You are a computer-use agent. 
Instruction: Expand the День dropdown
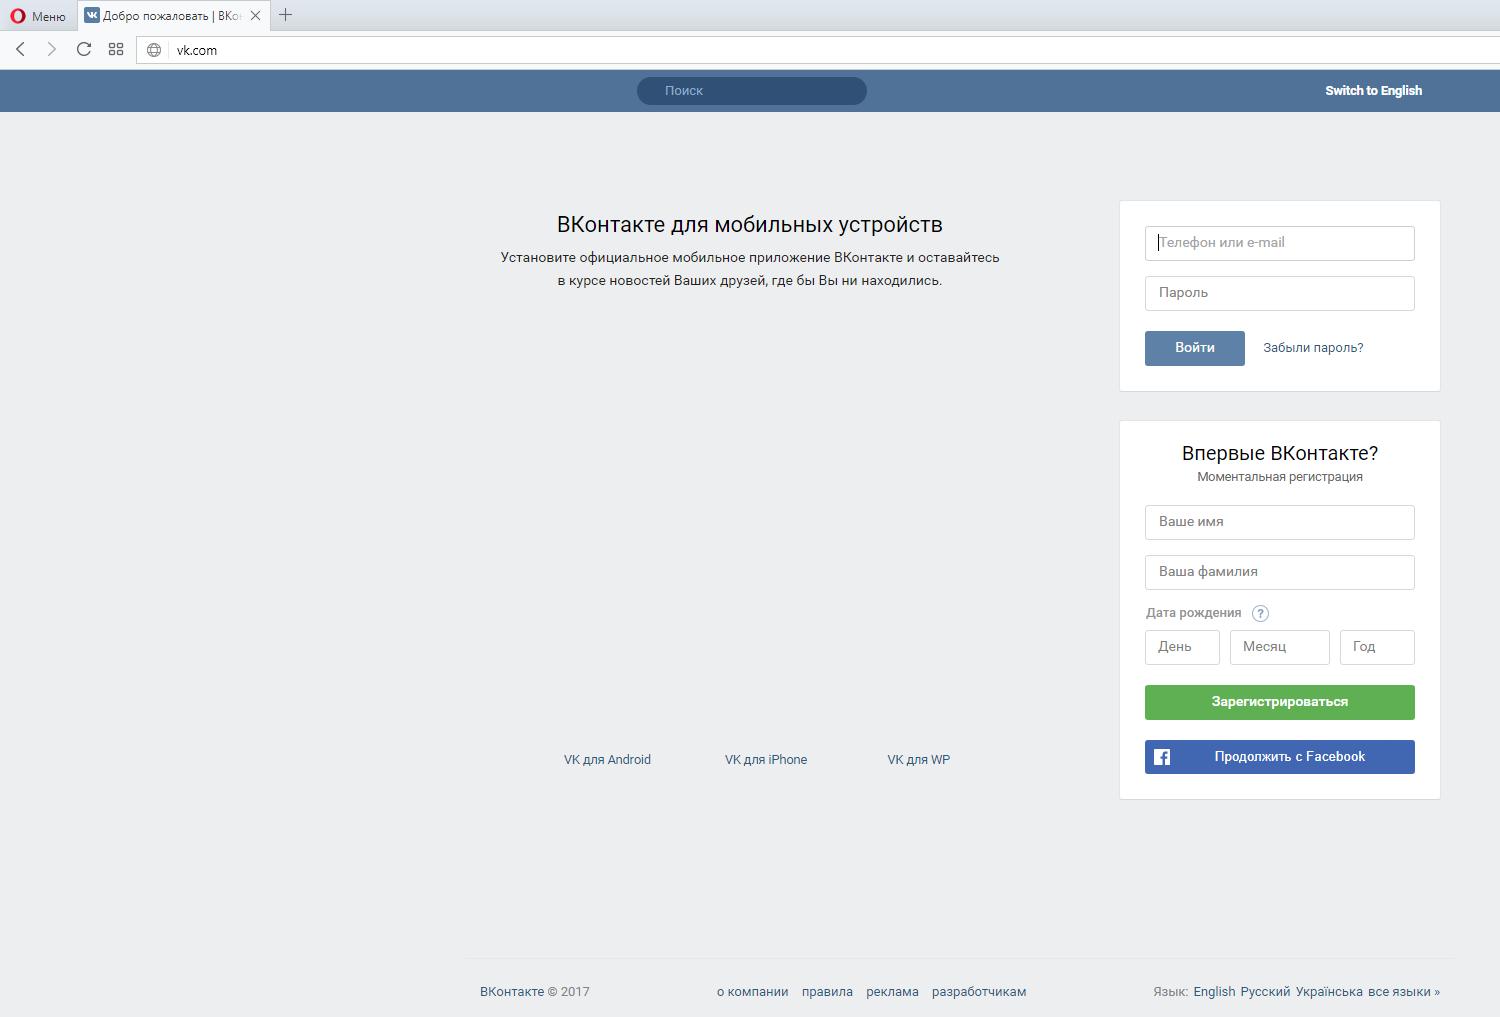pyautogui.click(x=1182, y=647)
